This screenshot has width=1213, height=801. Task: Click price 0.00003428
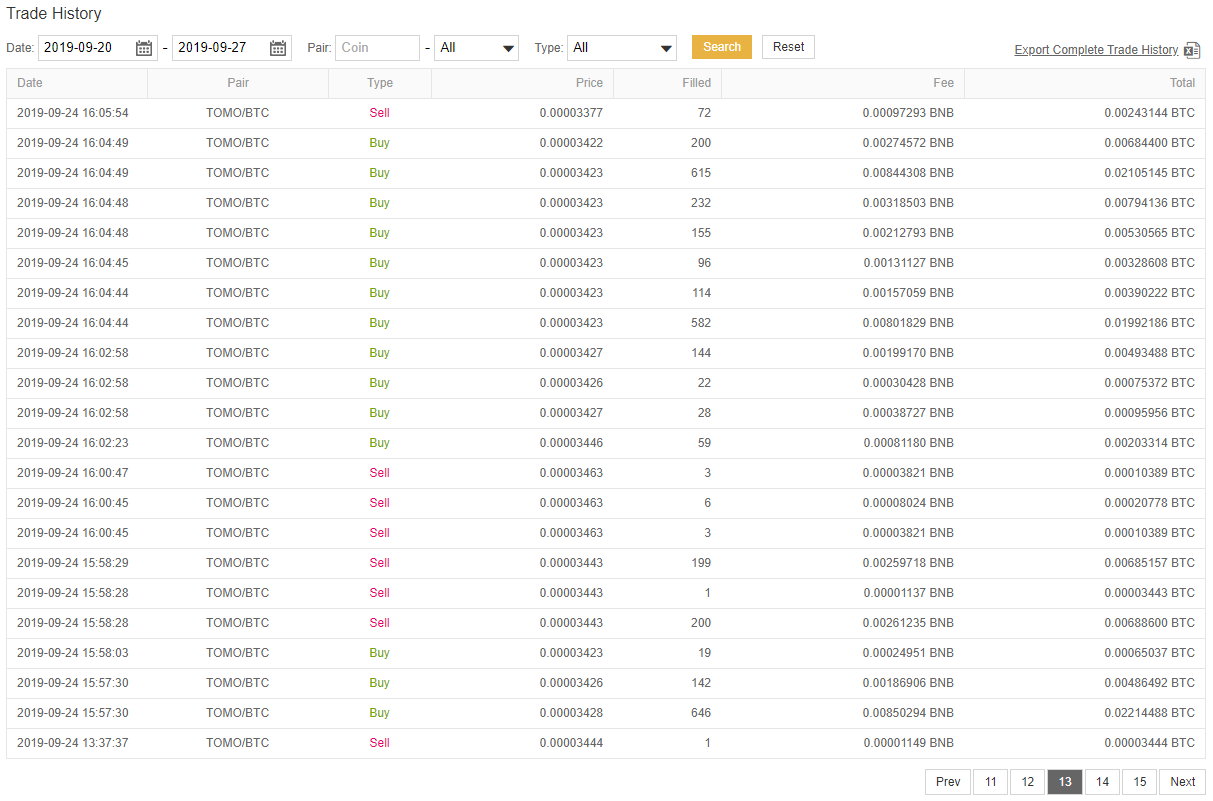click(x=571, y=713)
